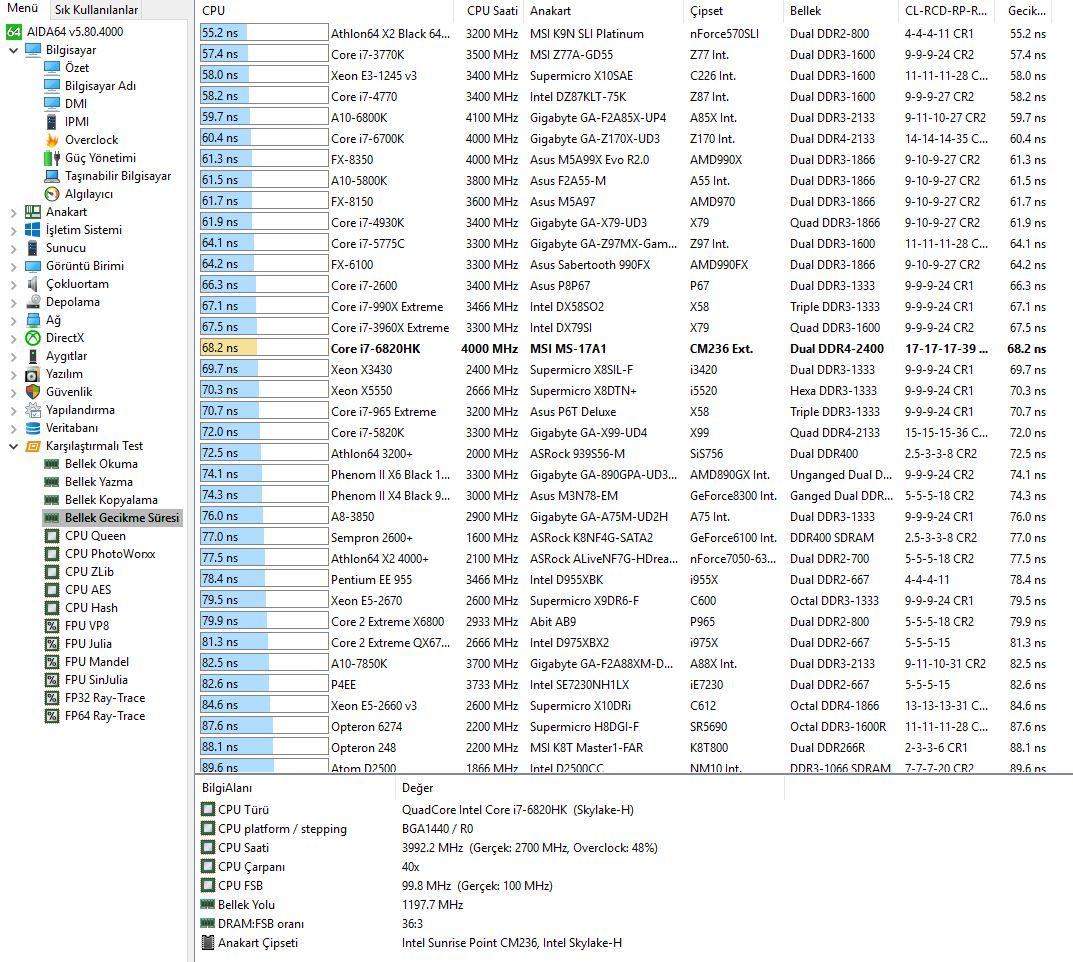Screen dimensions: 1073x962
Task: Click the AIDA64 v5.80.4000 root icon
Action: coord(14,31)
